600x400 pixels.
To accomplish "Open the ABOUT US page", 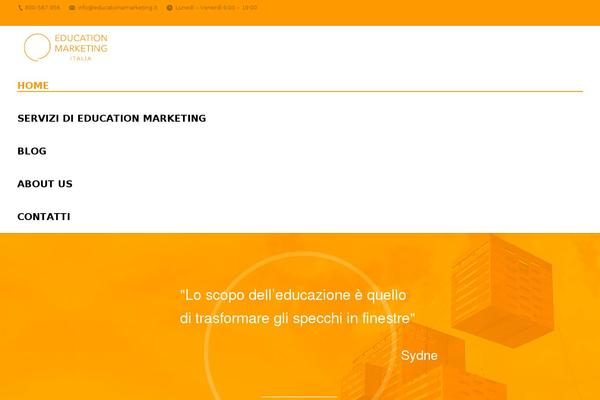I will tap(45, 184).
